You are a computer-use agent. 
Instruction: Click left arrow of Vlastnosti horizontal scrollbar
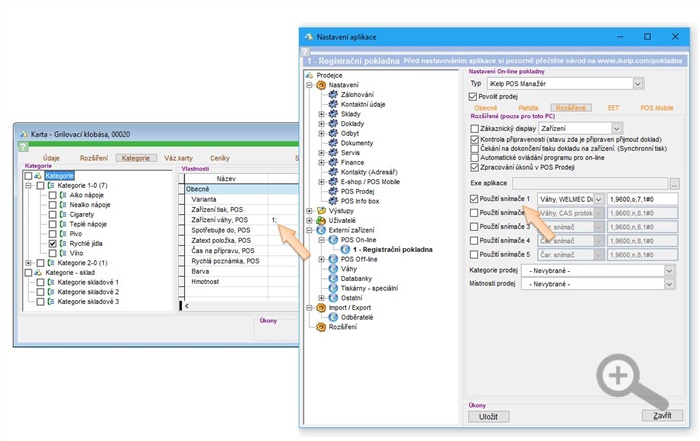[187, 306]
